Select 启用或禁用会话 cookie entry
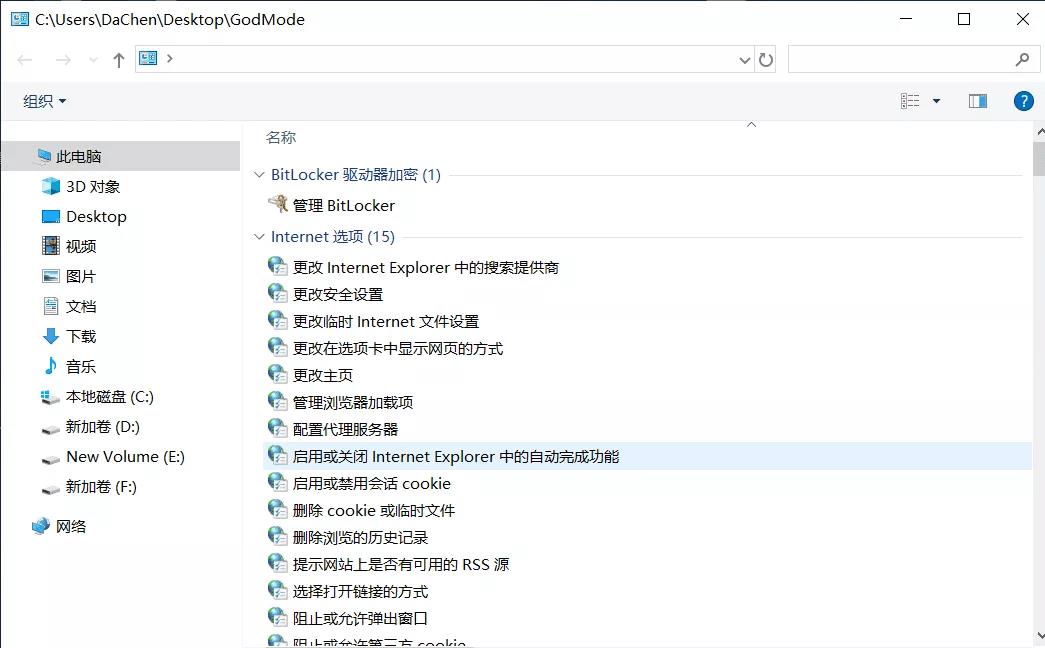Viewport: 1045px width, 648px height. (x=372, y=483)
